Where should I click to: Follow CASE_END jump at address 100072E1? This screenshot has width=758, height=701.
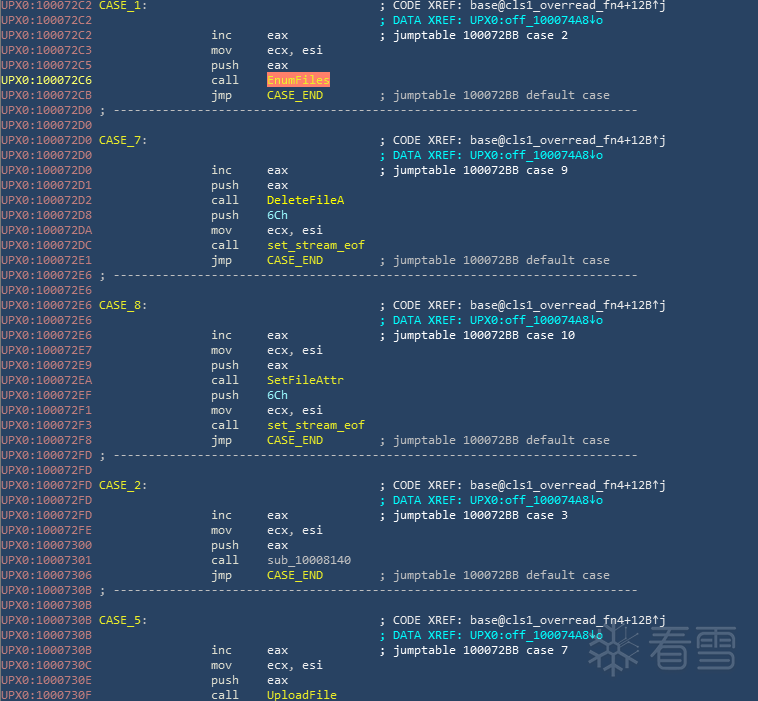(295, 260)
